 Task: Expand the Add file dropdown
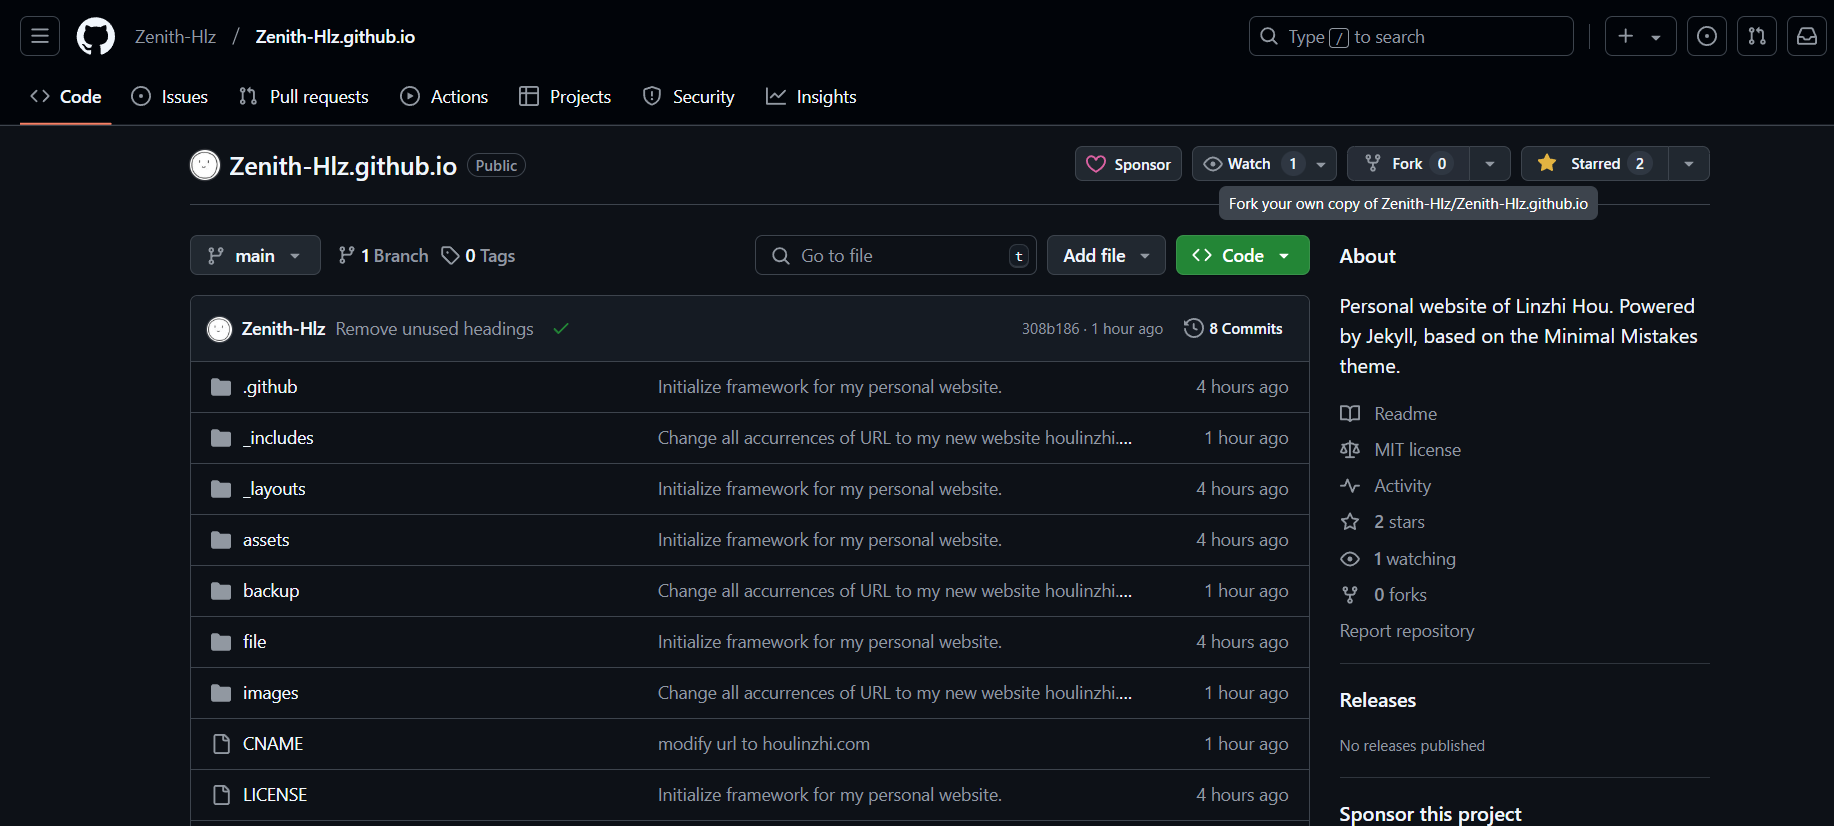pos(1106,256)
